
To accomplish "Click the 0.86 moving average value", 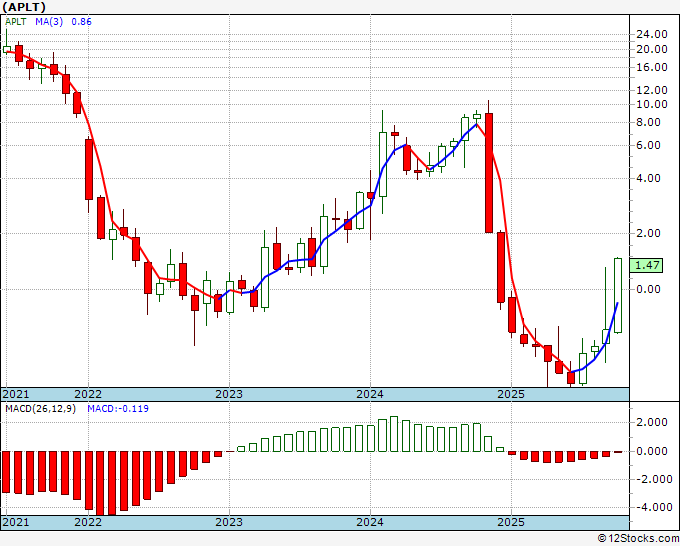I will pyautogui.click(x=81, y=22).
